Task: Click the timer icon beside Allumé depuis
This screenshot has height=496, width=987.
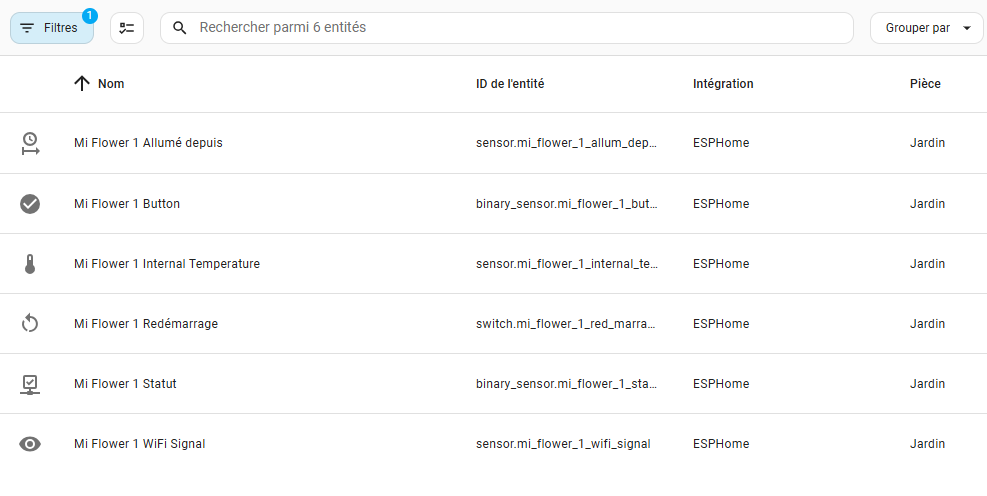Action: (x=30, y=143)
